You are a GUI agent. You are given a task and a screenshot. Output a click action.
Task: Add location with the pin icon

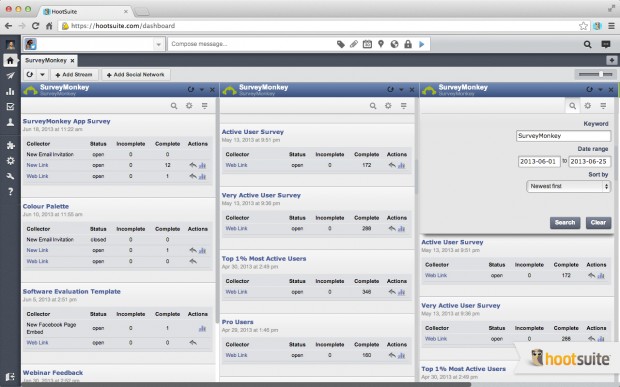click(x=381, y=44)
